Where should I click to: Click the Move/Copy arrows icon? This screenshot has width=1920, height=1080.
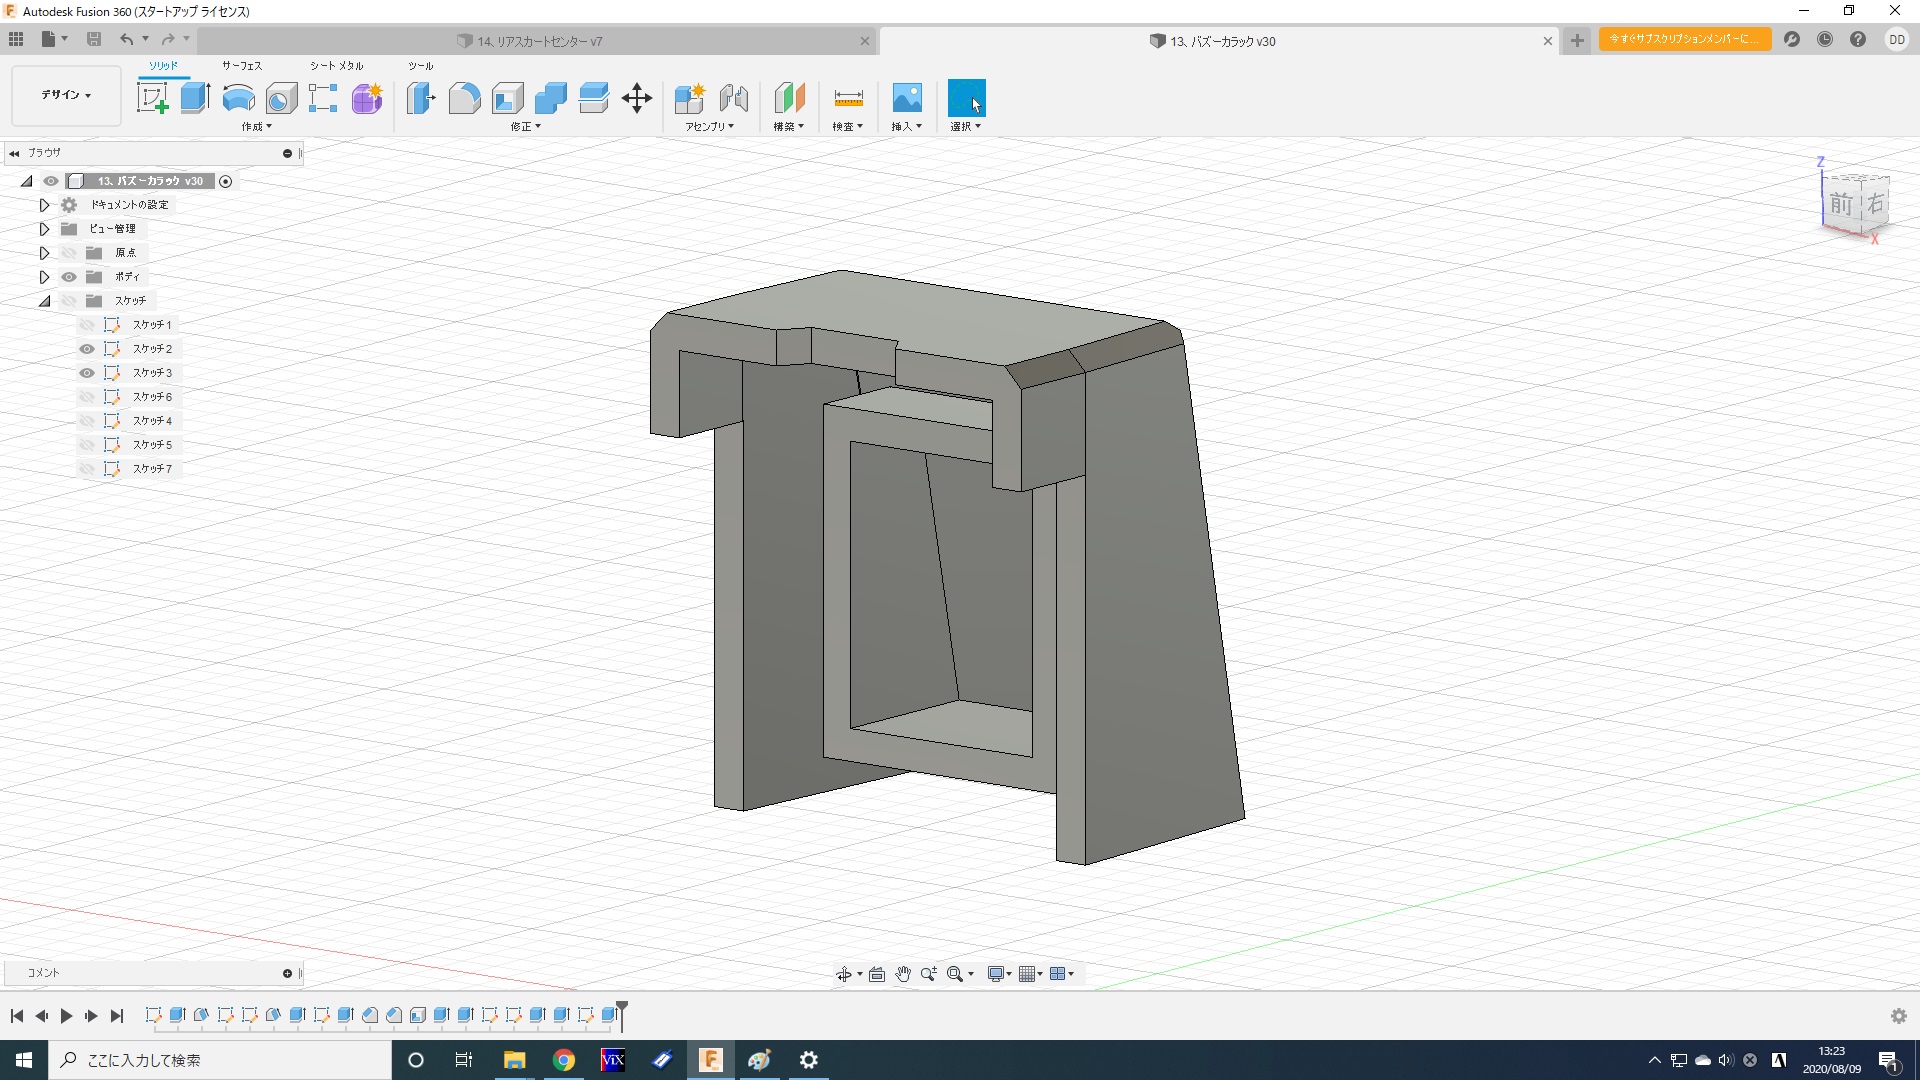click(x=636, y=98)
